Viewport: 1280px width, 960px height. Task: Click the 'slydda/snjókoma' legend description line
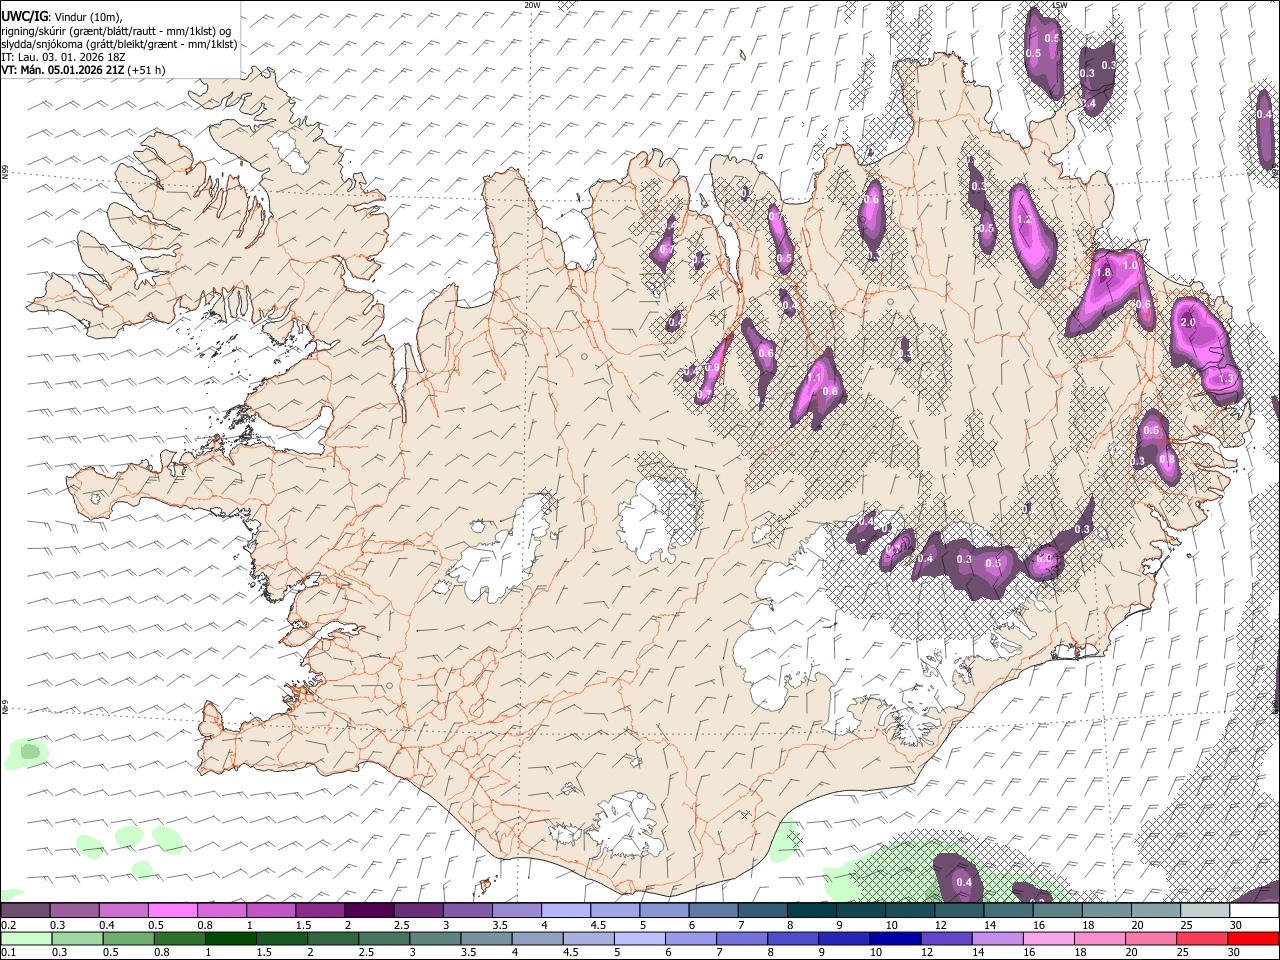[x=119, y=44]
